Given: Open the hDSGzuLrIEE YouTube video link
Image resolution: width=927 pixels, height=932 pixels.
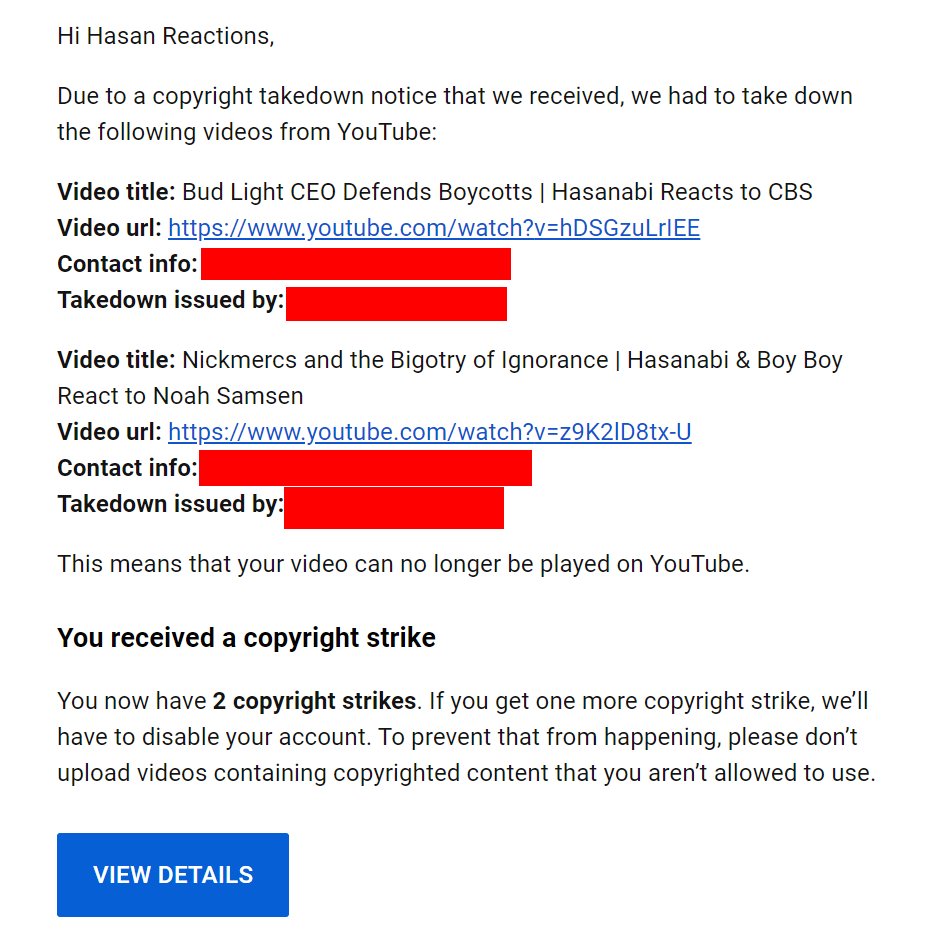Looking at the screenshot, I should pos(434,228).
